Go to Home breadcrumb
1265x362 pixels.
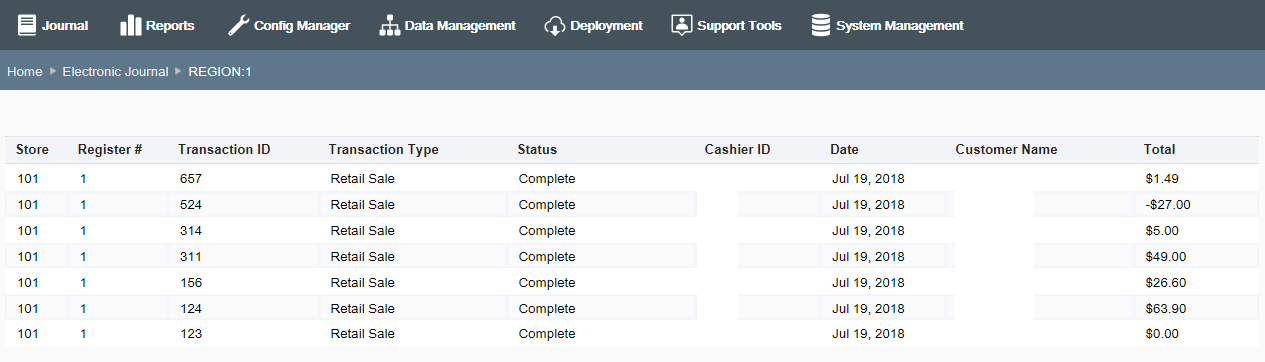click(25, 71)
